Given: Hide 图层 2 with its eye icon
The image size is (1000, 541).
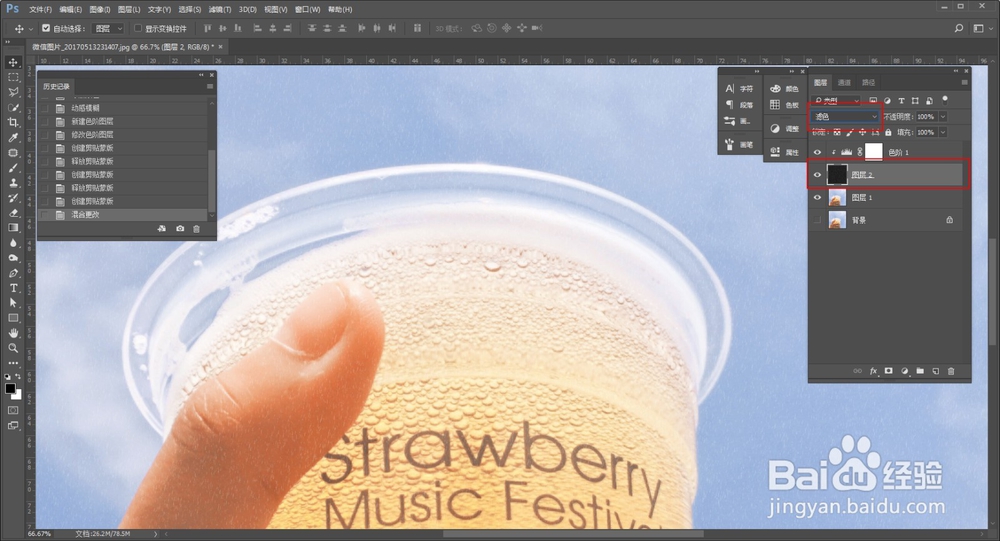Looking at the screenshot, I should pyautogui.click(x=817, y=174).
